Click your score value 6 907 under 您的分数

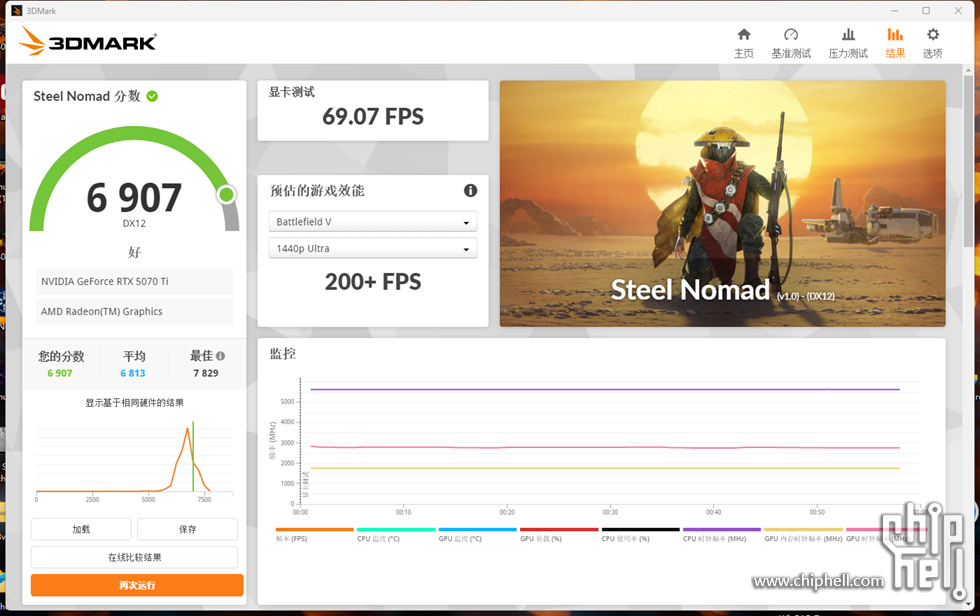coord(60,373)
